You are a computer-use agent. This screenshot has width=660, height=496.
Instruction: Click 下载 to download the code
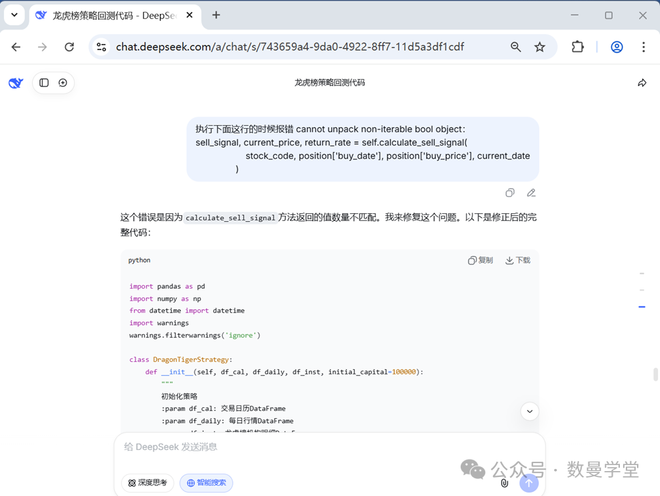pyautogui.click(x=517, y=260)
